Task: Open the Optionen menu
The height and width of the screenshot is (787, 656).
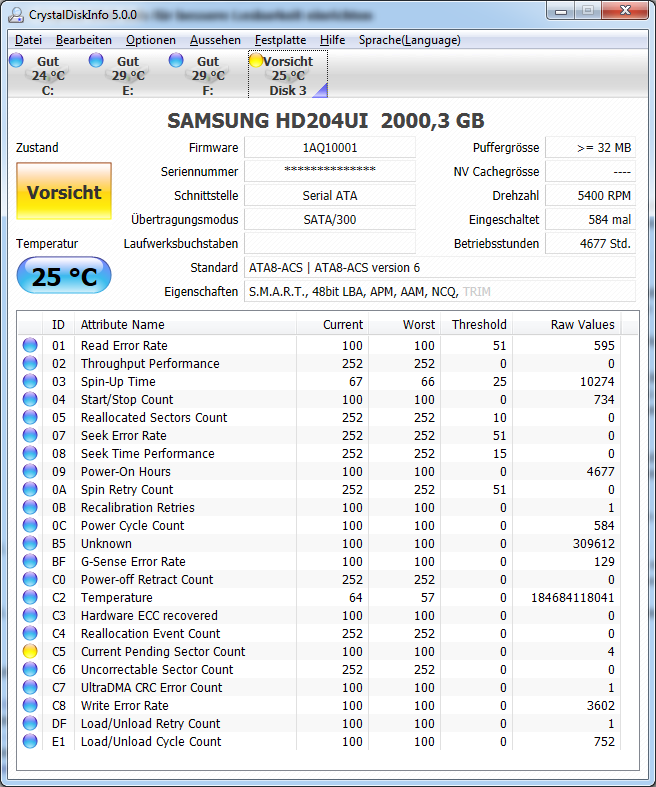Action: pyautogui.click(x=151, y=40)
